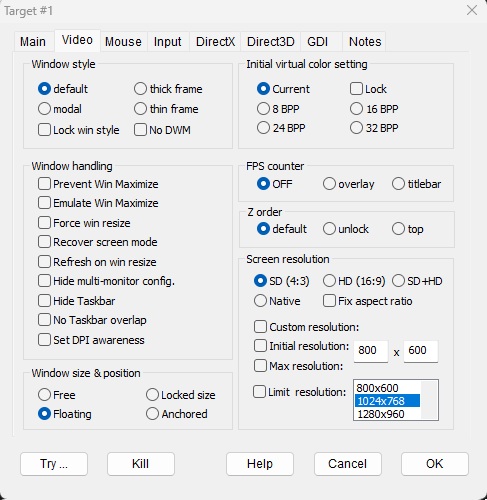Image resolution: width=487 pixels, height=500 pixels.
Task: Switch to the Direct3D tab
Action: point(270,42)
